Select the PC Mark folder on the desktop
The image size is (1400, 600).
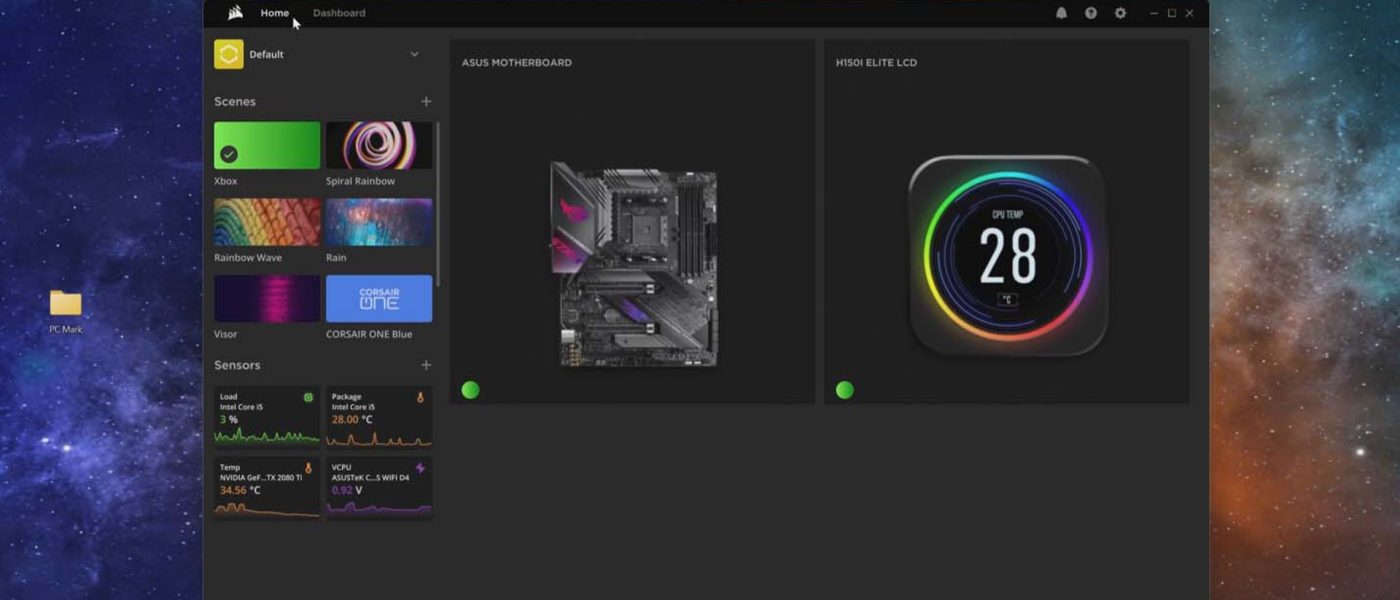[x=66, y=311]
